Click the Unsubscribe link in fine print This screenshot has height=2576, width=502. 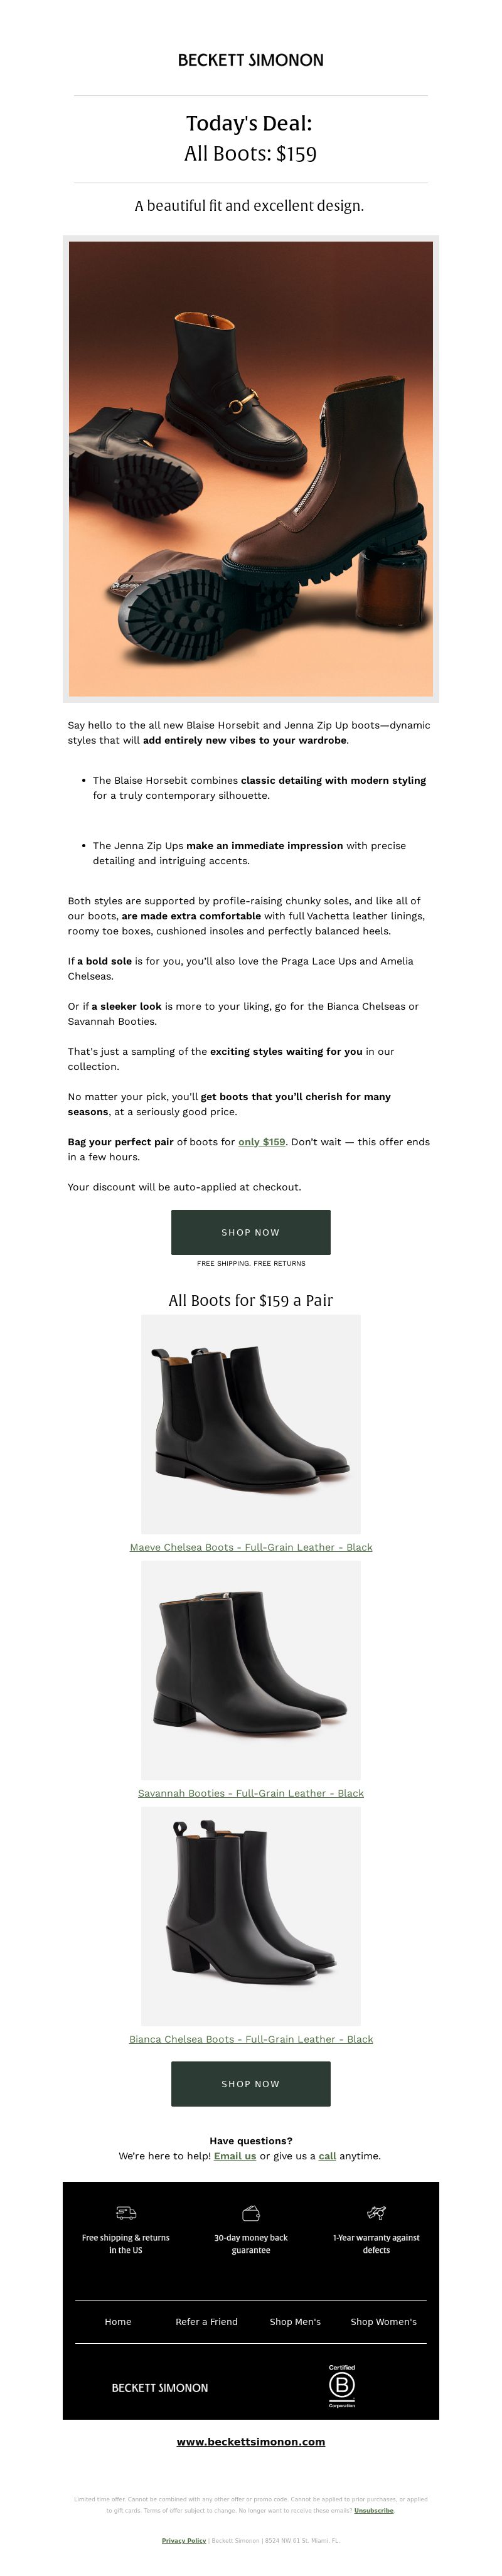click(374, 2510)
